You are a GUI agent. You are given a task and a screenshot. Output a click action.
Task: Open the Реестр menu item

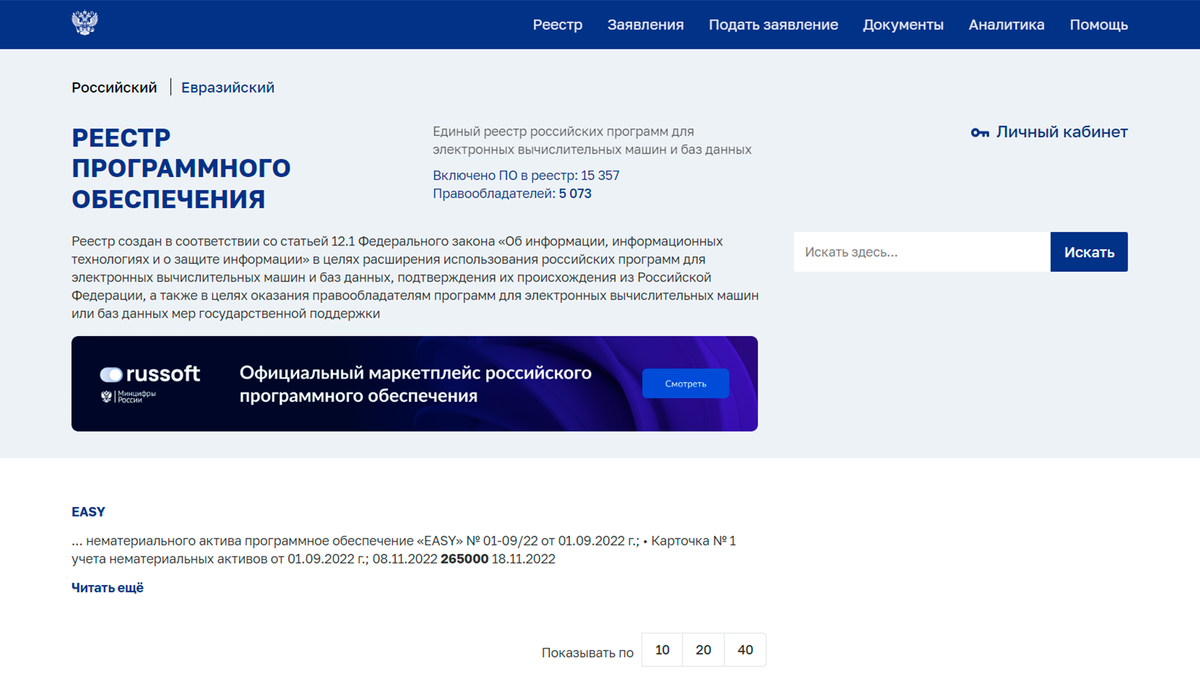click(x=557, y=24)
